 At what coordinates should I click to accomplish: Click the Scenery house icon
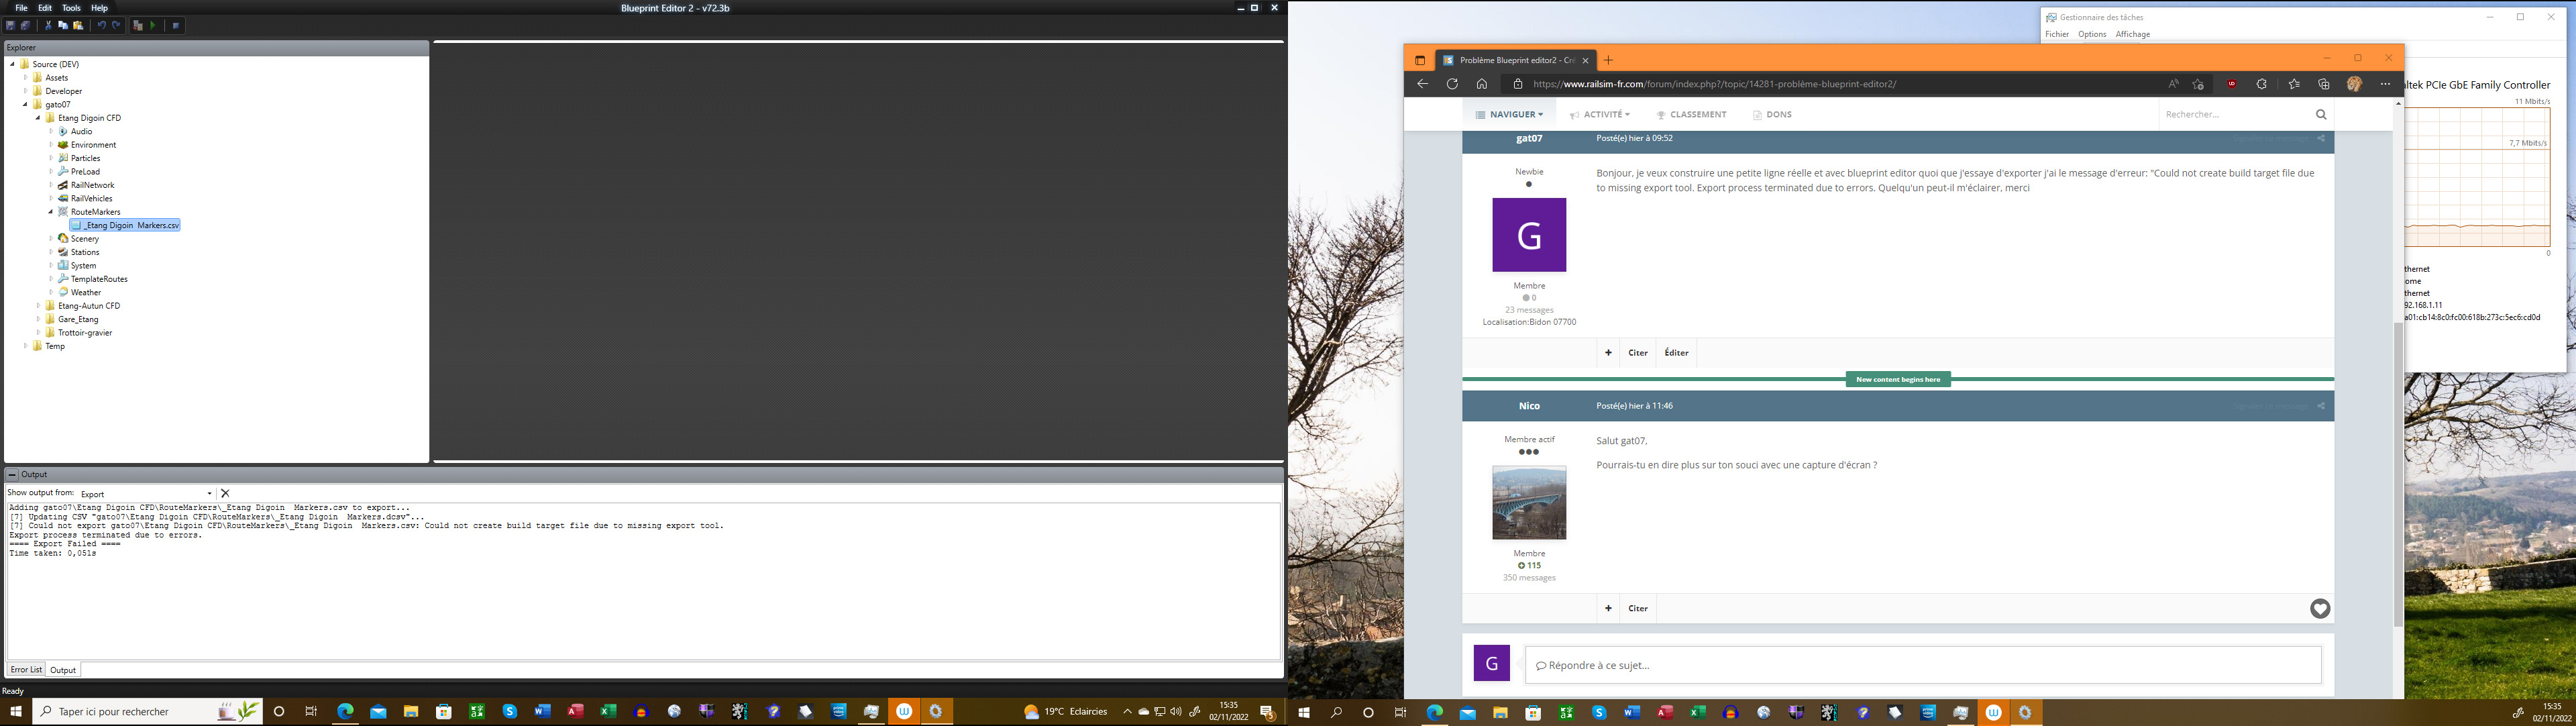tap(64, 238)
